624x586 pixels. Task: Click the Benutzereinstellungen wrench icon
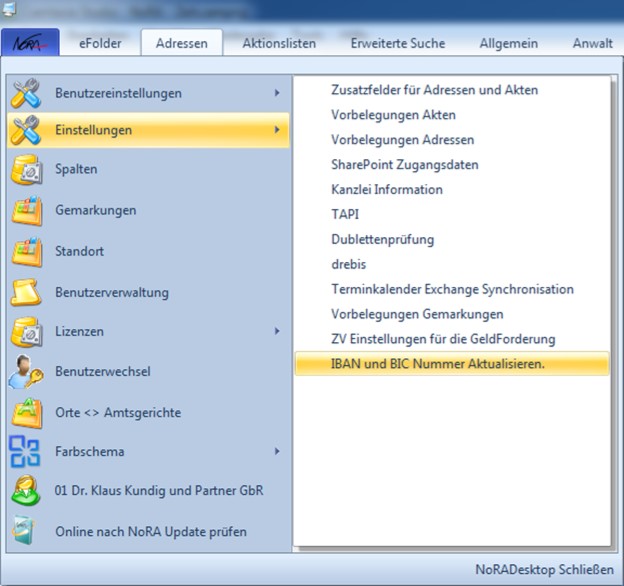[26, 93]
